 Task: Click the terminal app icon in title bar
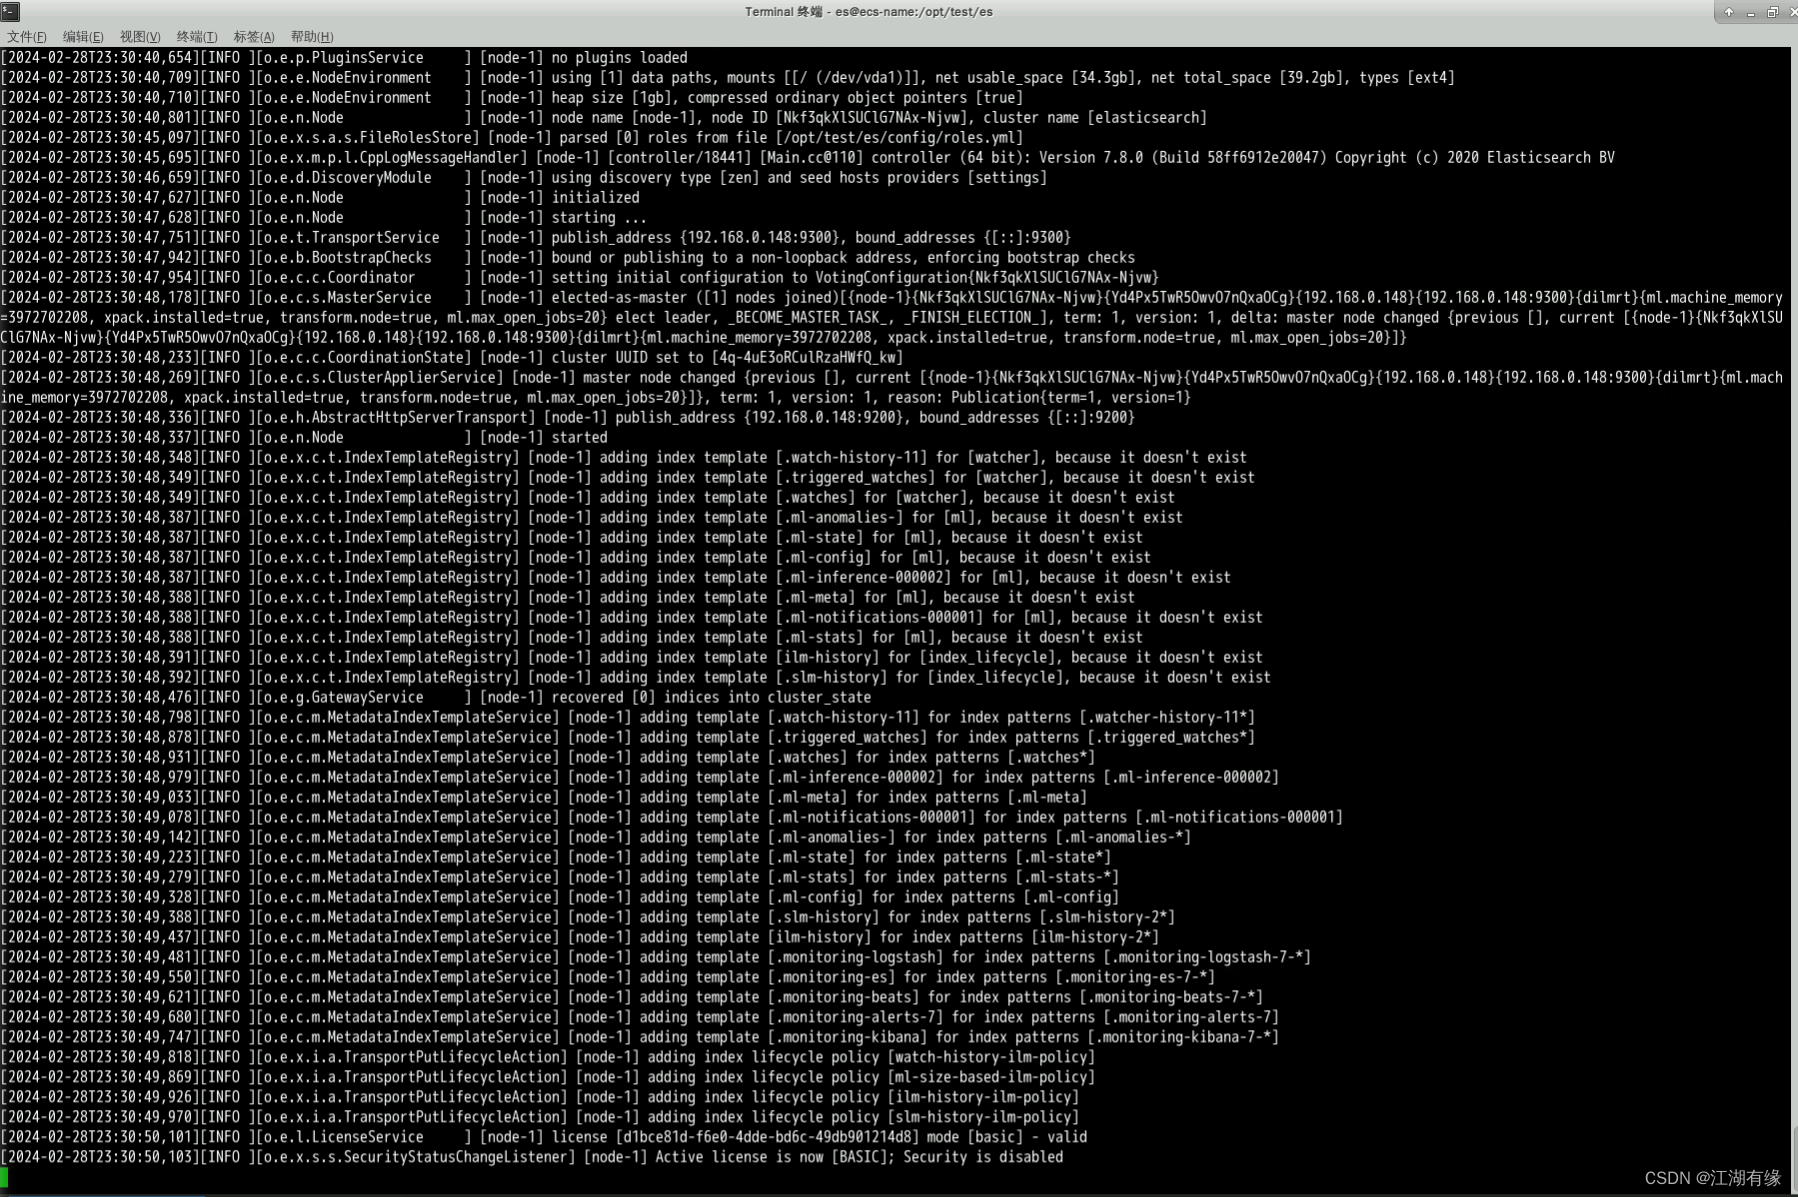coord(11,12)
